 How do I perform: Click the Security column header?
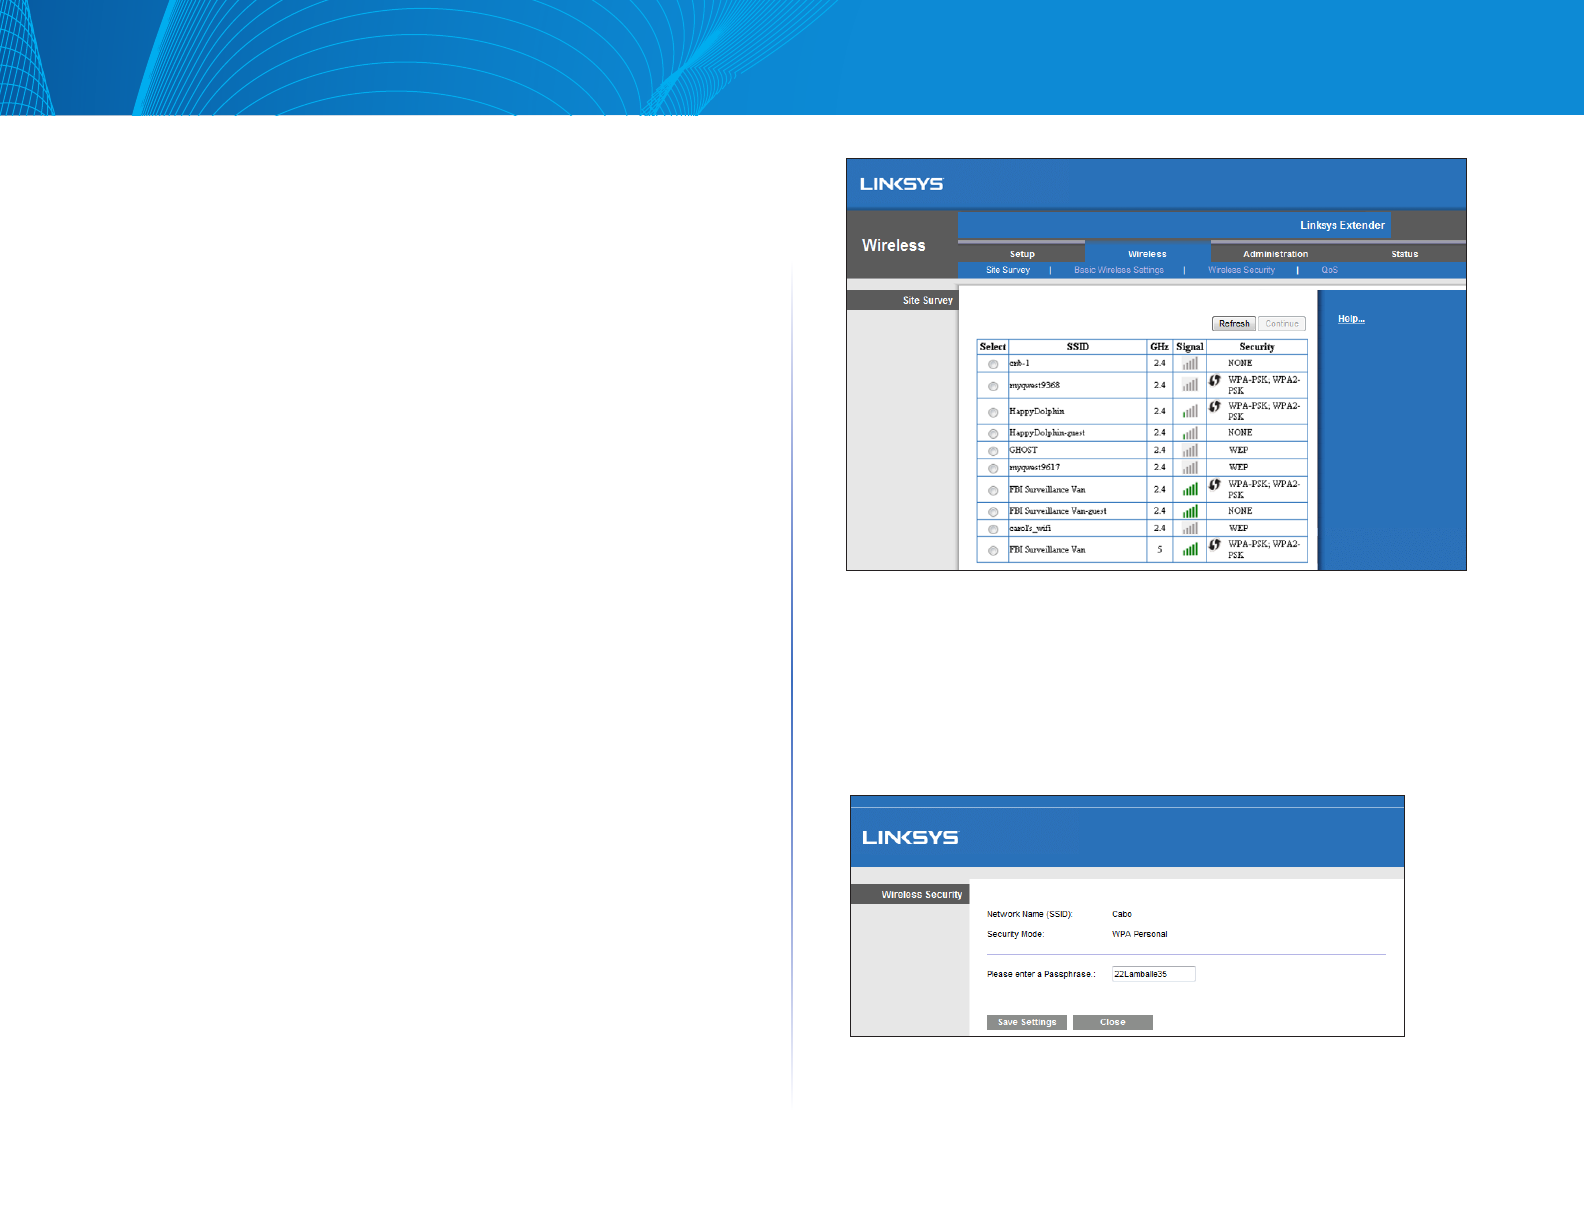coord(1257,347)
